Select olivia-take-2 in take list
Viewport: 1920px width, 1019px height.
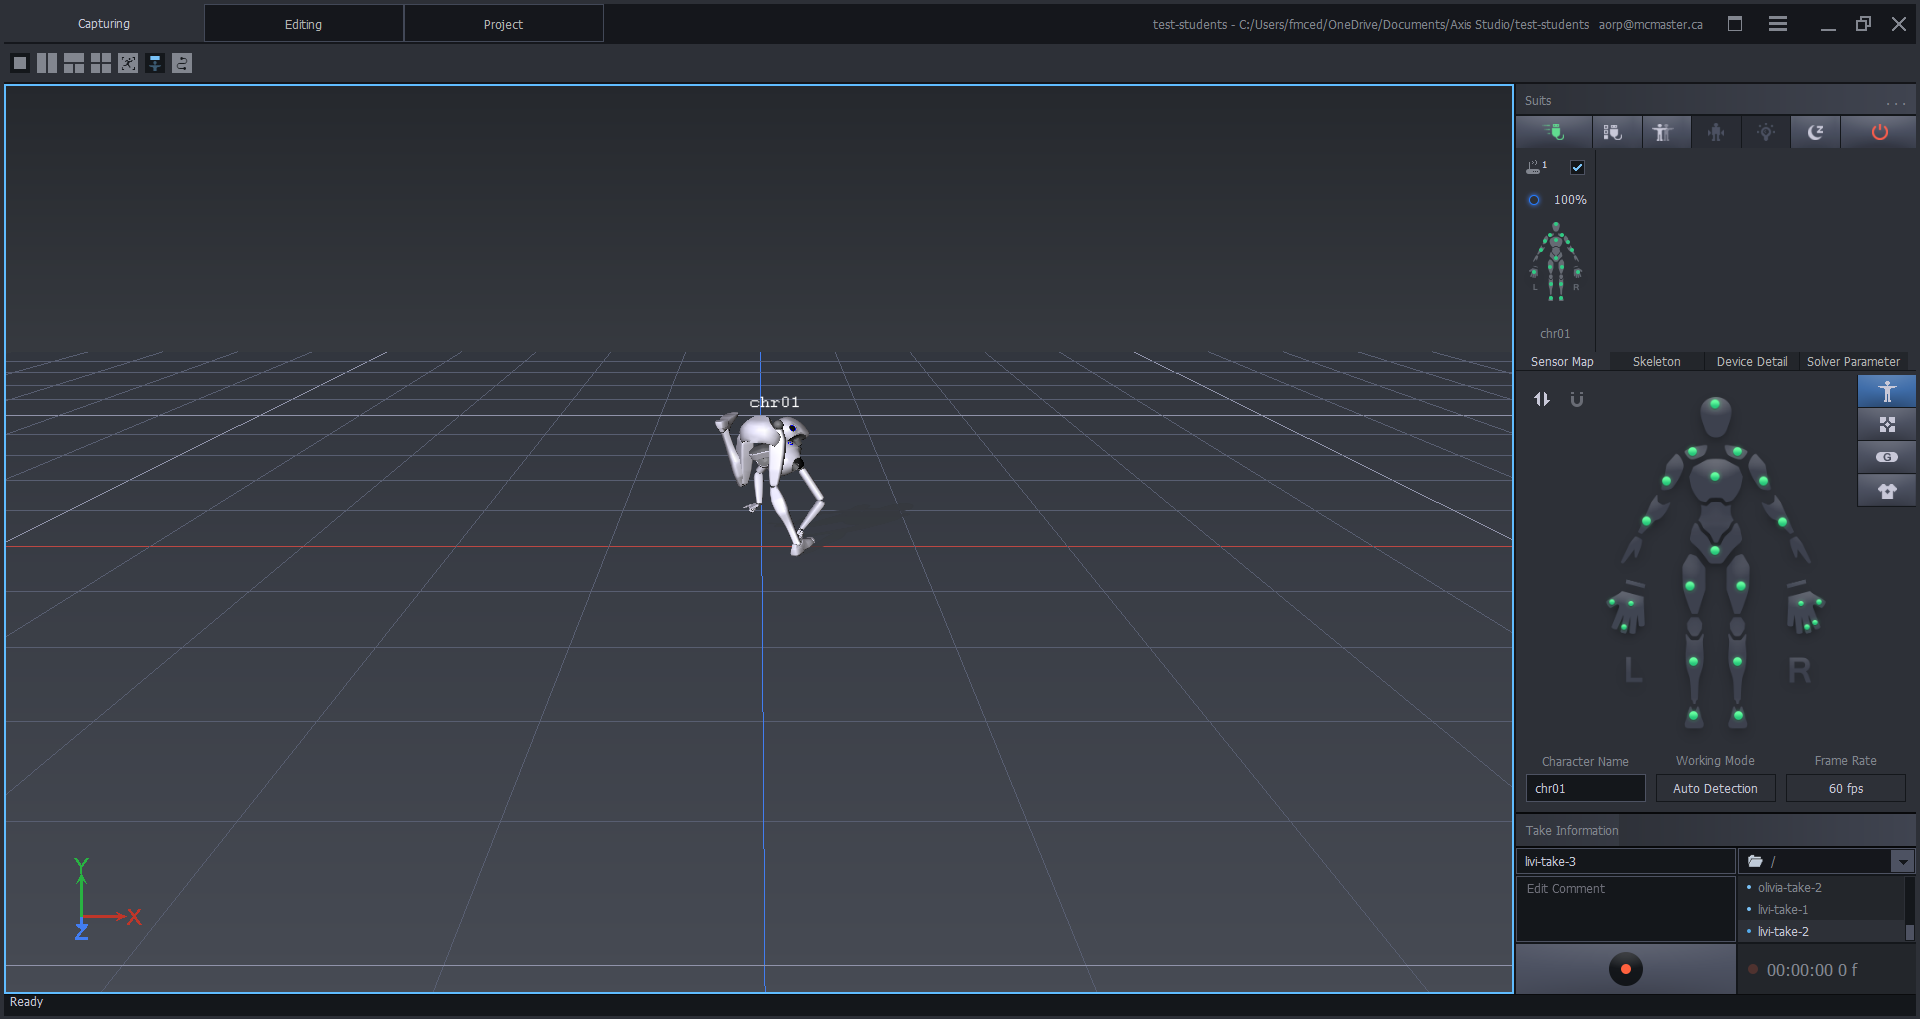click(1789, 888)
